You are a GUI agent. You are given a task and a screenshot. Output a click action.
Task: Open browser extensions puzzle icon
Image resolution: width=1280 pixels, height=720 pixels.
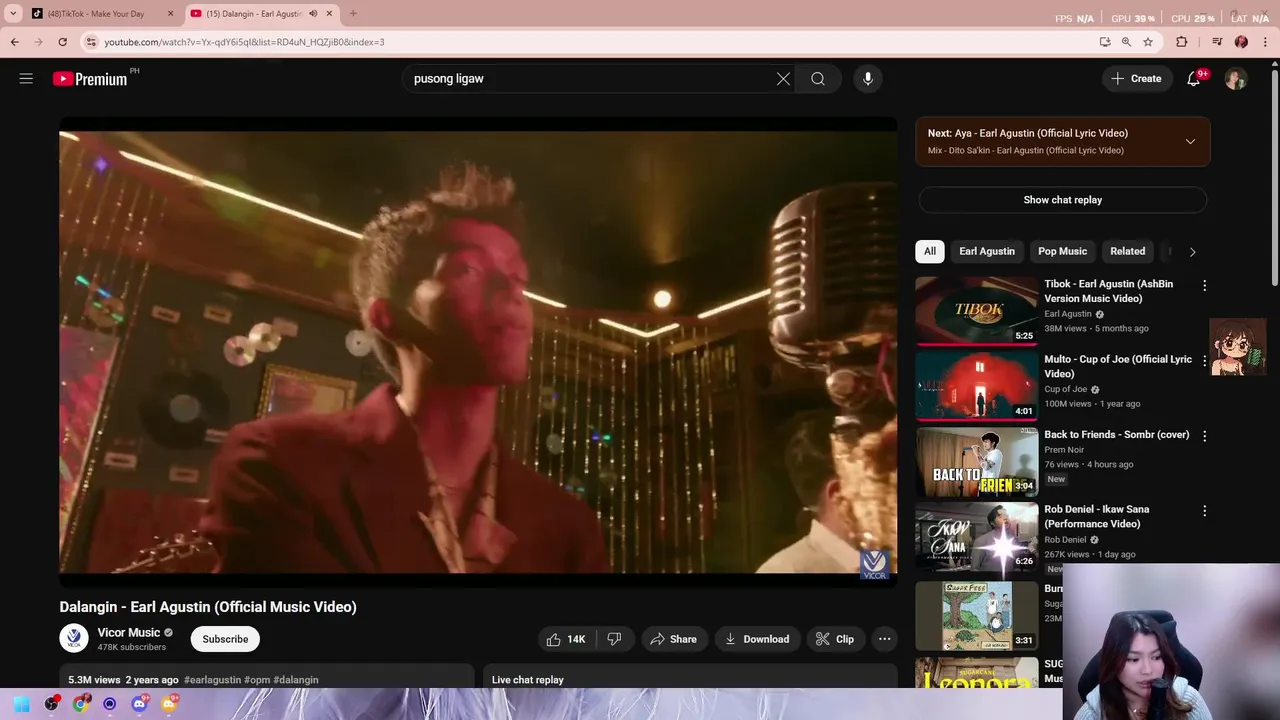click(1182, 42)
